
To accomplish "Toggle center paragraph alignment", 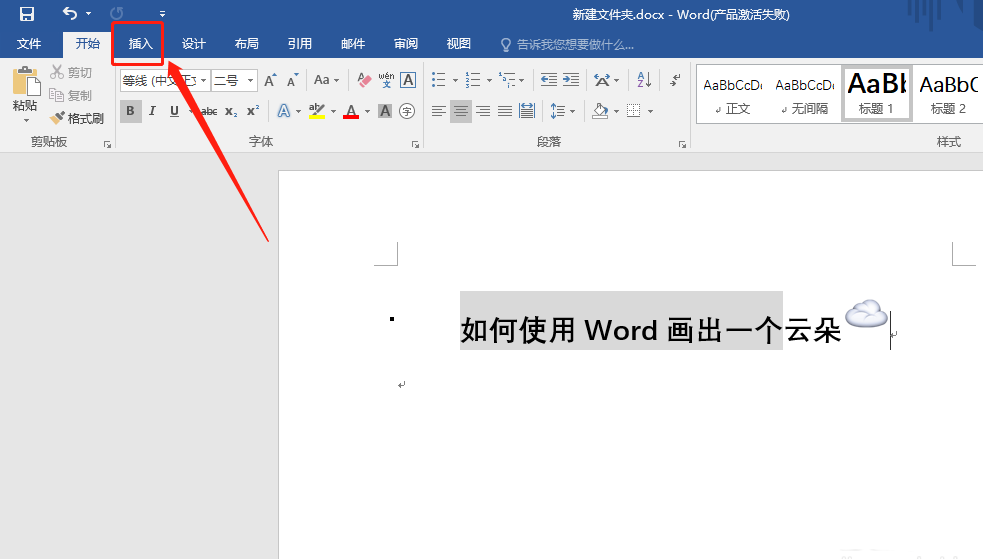I will point(461,111).
